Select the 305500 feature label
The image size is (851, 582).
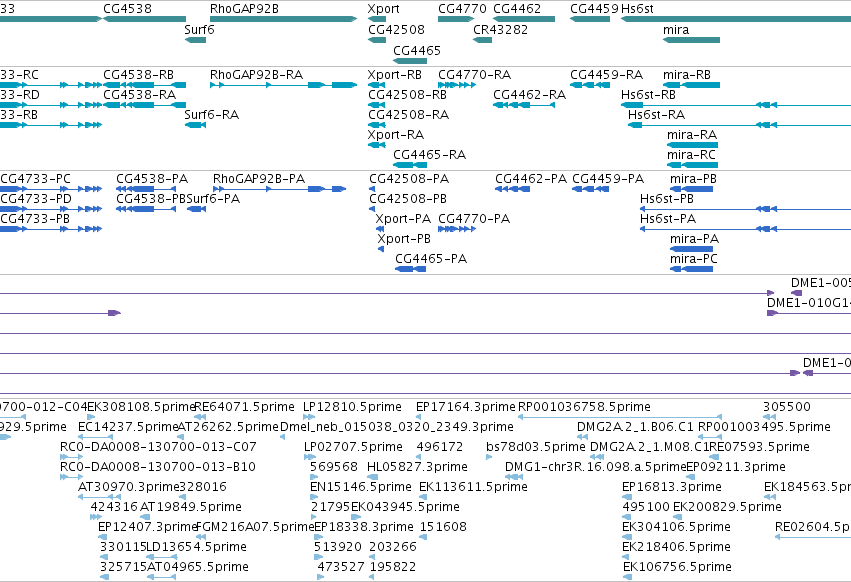pos(786,407)
